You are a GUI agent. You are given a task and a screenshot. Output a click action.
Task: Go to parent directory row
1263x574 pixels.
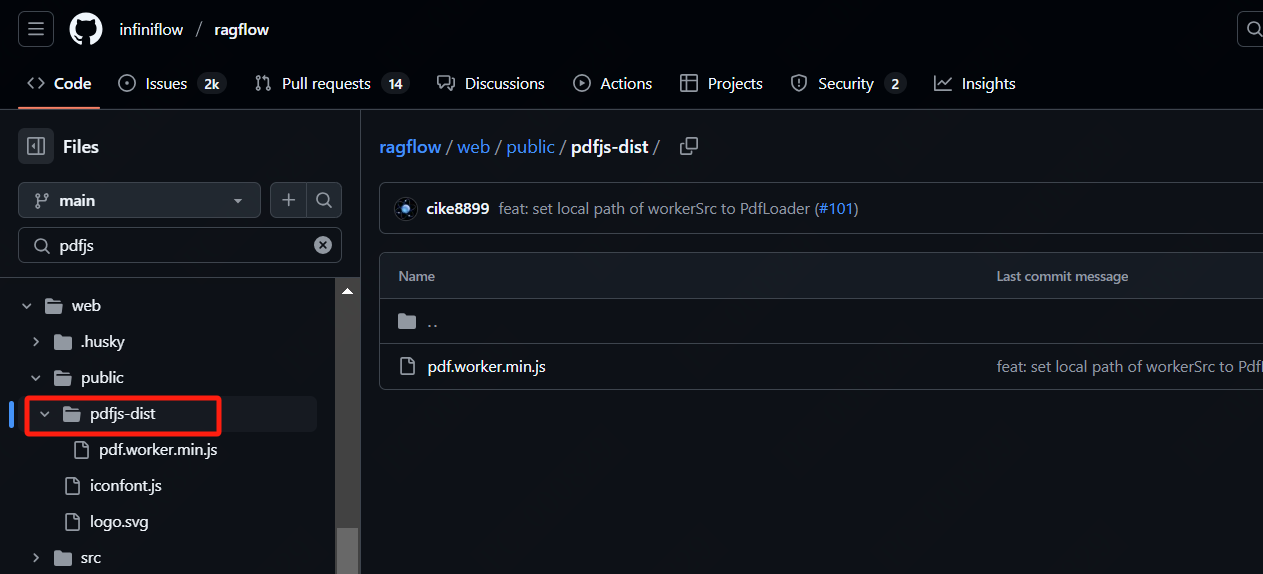pos(820,322)
